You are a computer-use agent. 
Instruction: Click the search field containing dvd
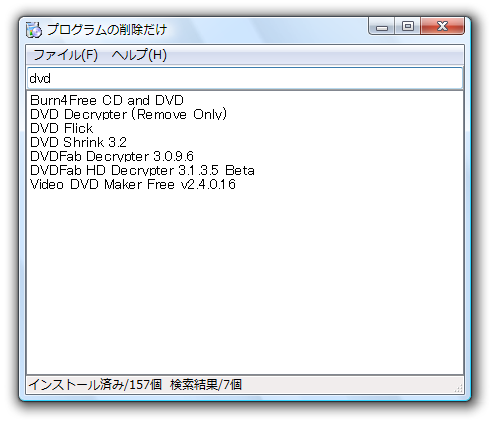point(245,78)
